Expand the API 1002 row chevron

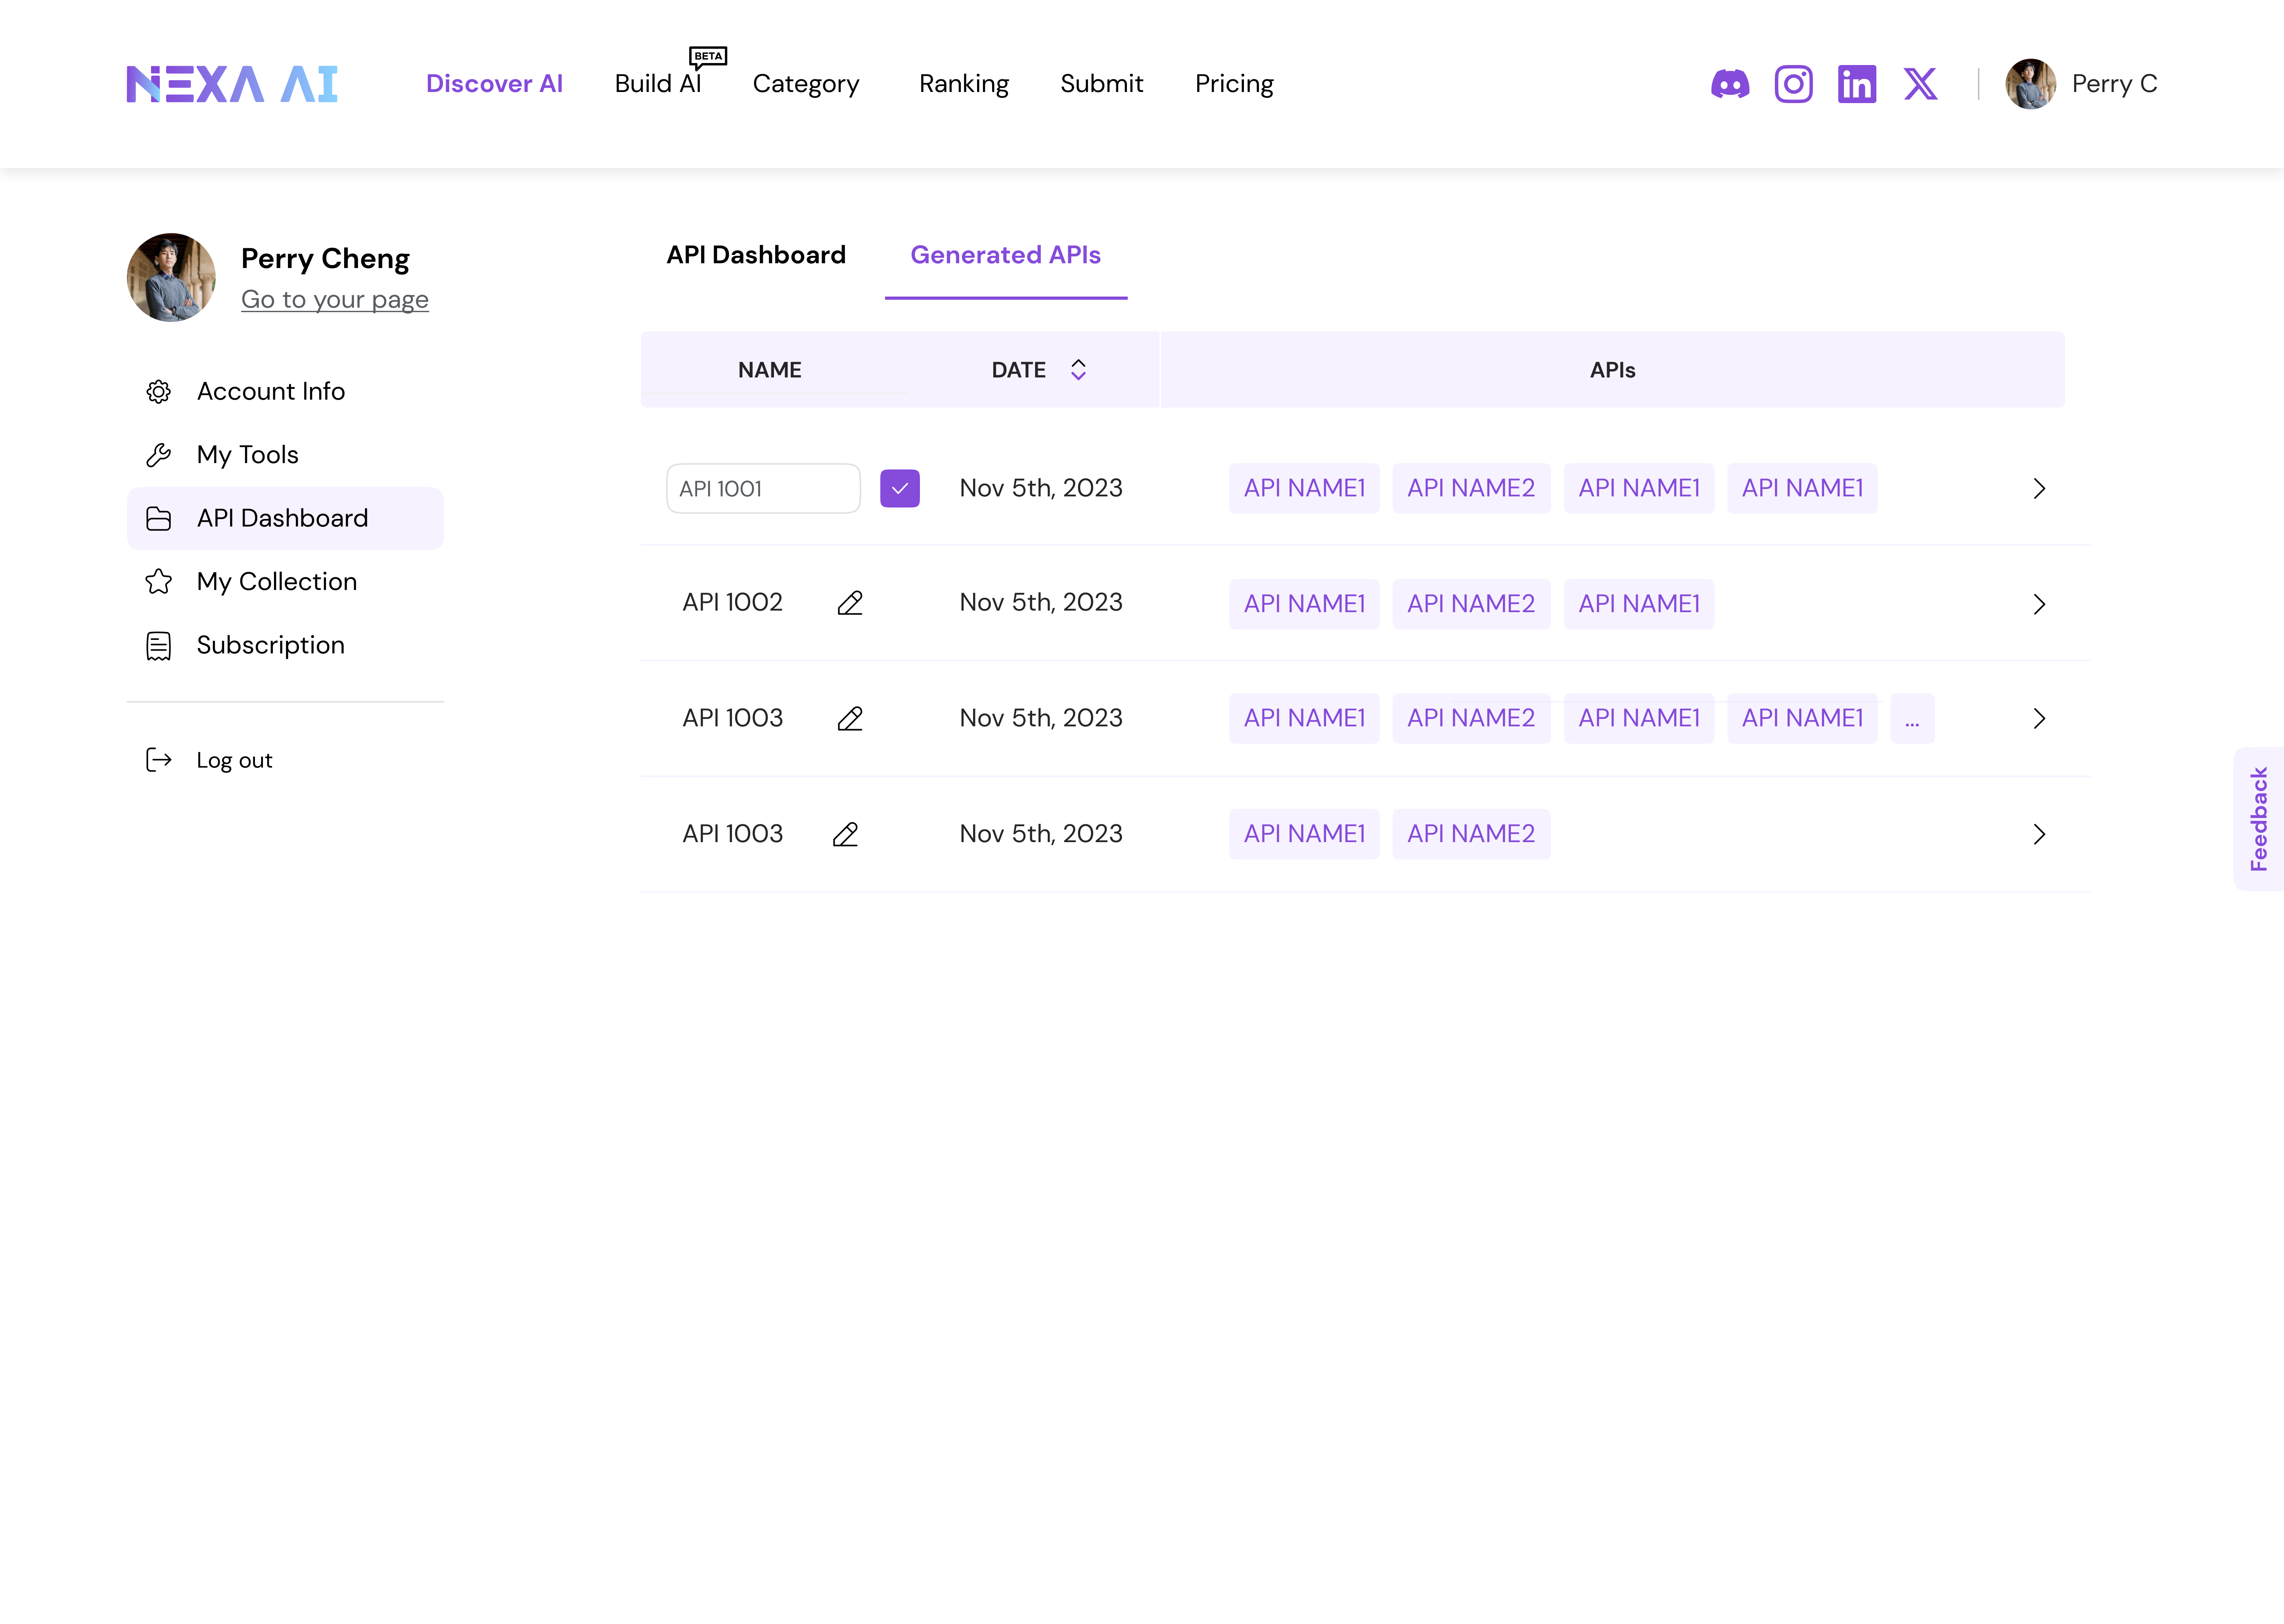(2039, 604)
